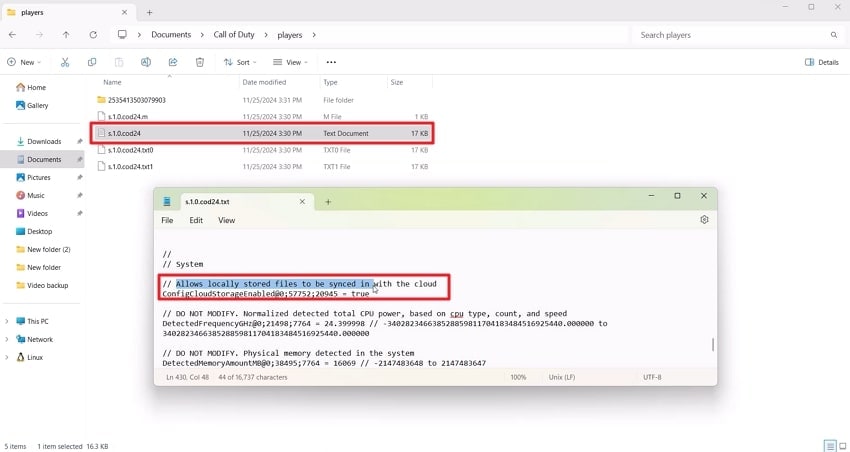Navigate up one folder level
This screenshot has height=452, width=850.
66,35
